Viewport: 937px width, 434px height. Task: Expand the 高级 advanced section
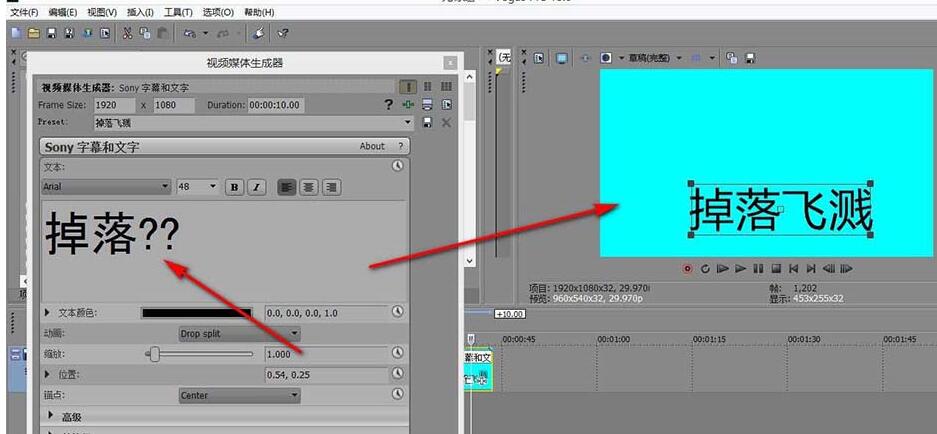(51, 416)
